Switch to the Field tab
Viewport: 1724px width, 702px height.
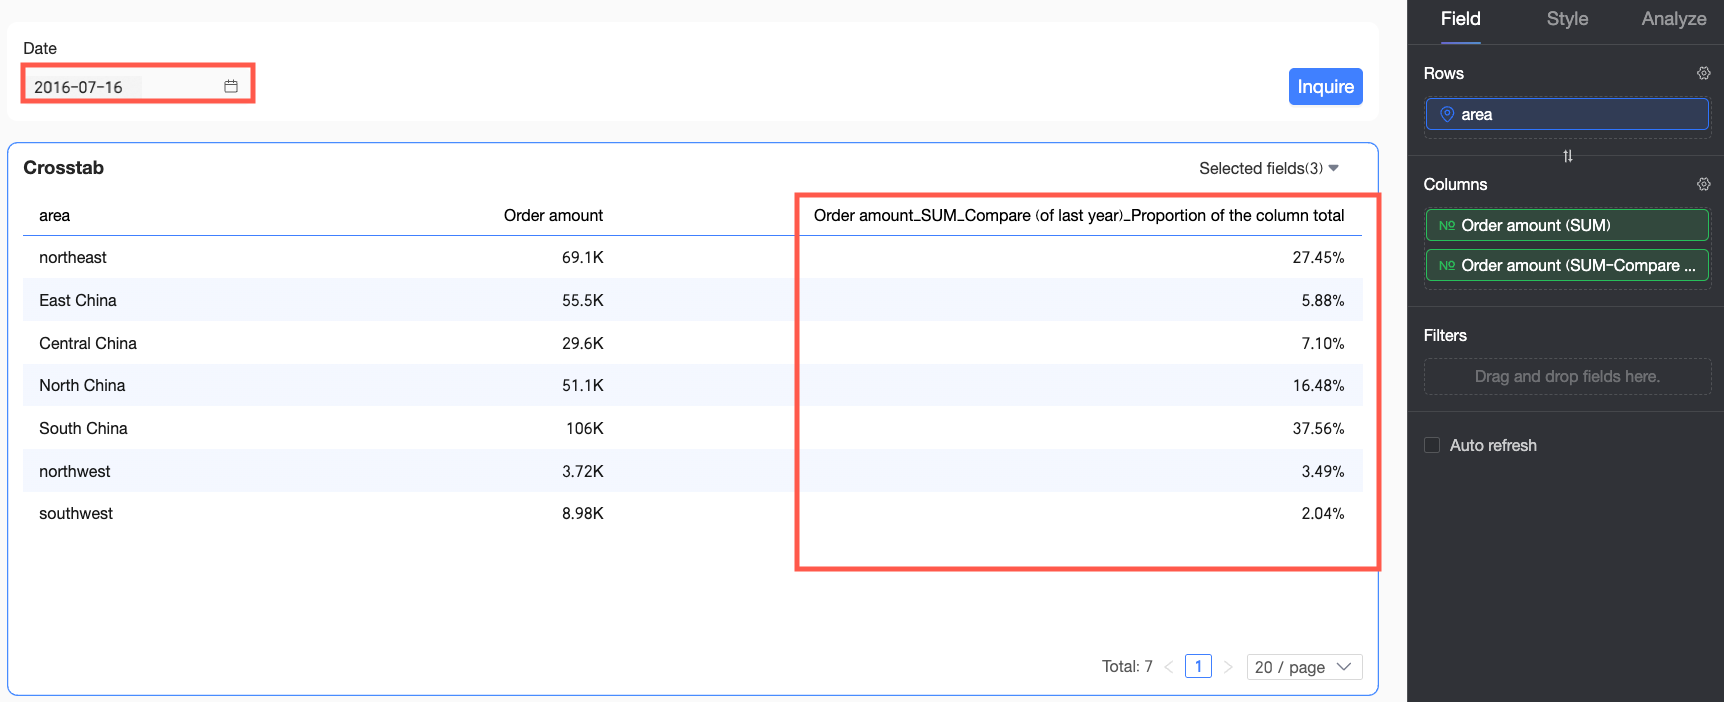pos(1460,19)
